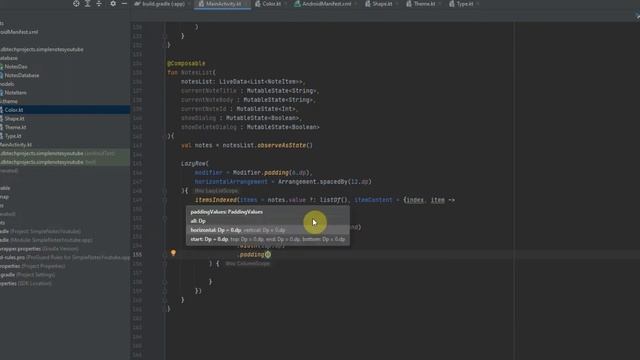Screen dimensions: 640x360
Task: Select proguard-rules.pro file in tree
Action: (x=64, y=258)
